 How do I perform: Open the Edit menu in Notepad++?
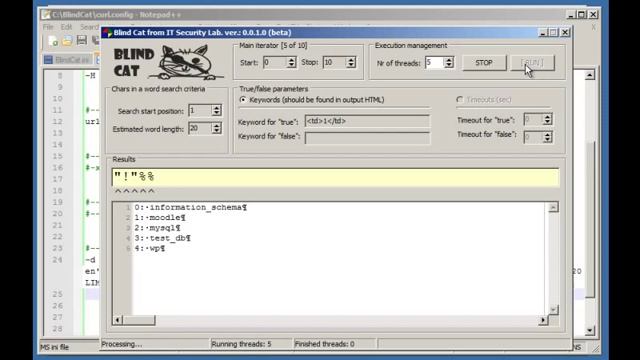tap(67, 27)
